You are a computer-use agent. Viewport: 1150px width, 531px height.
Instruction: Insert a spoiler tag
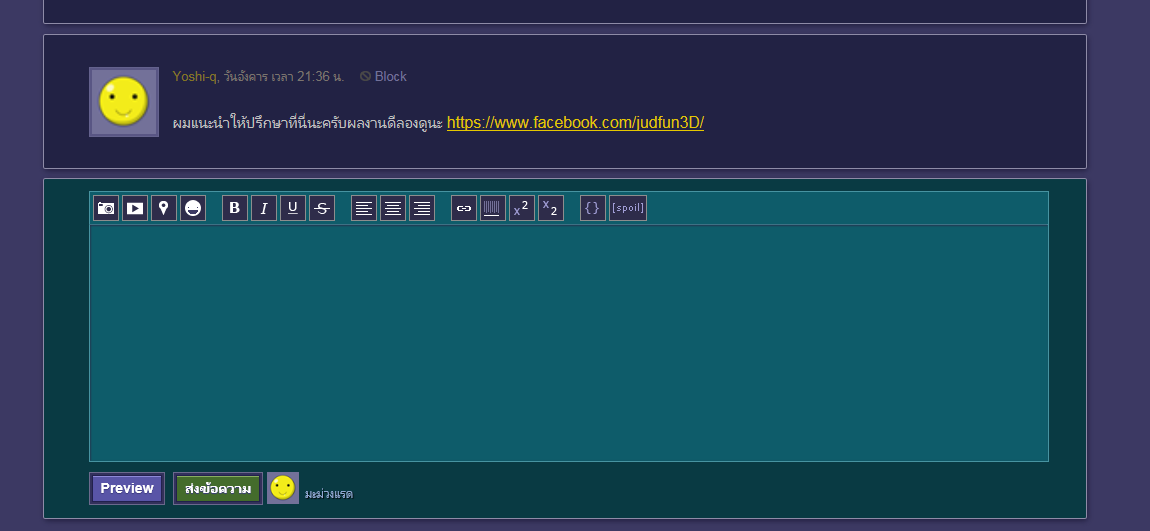pyautogui.click(x=628, y=208)
